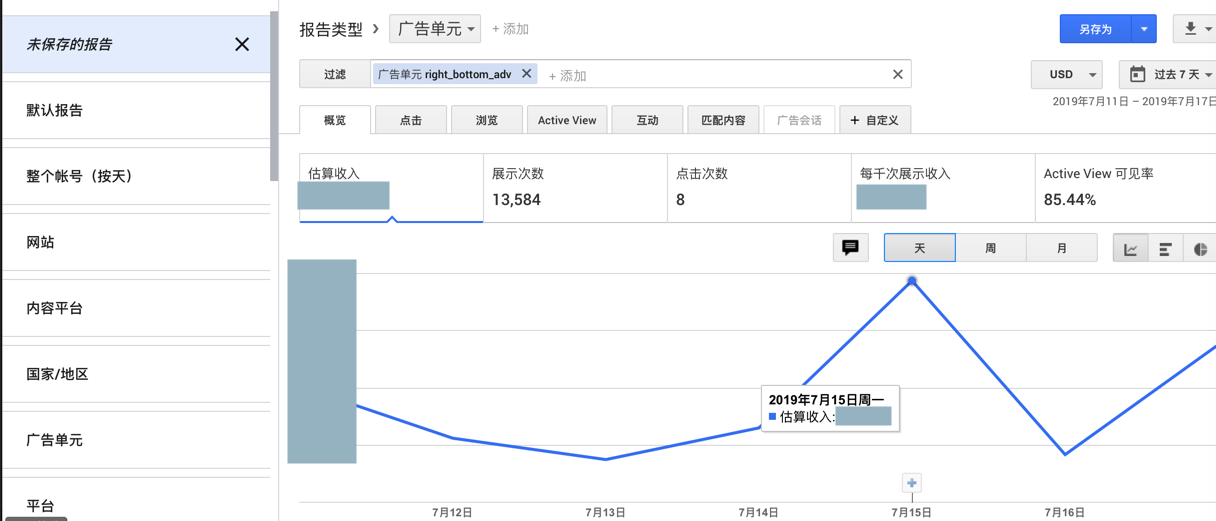
Task: Toggle daily 天 granularity
Action: 919,248
